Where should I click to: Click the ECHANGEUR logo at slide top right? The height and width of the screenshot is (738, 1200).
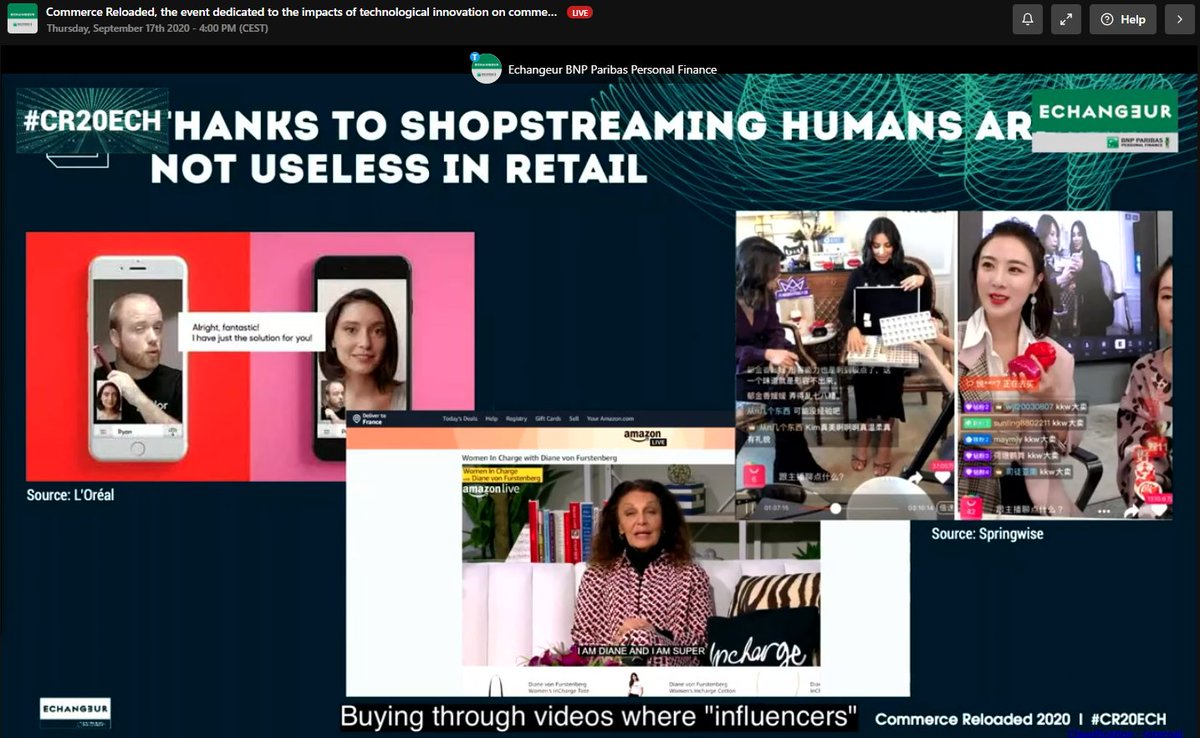tap(1104, 121)
